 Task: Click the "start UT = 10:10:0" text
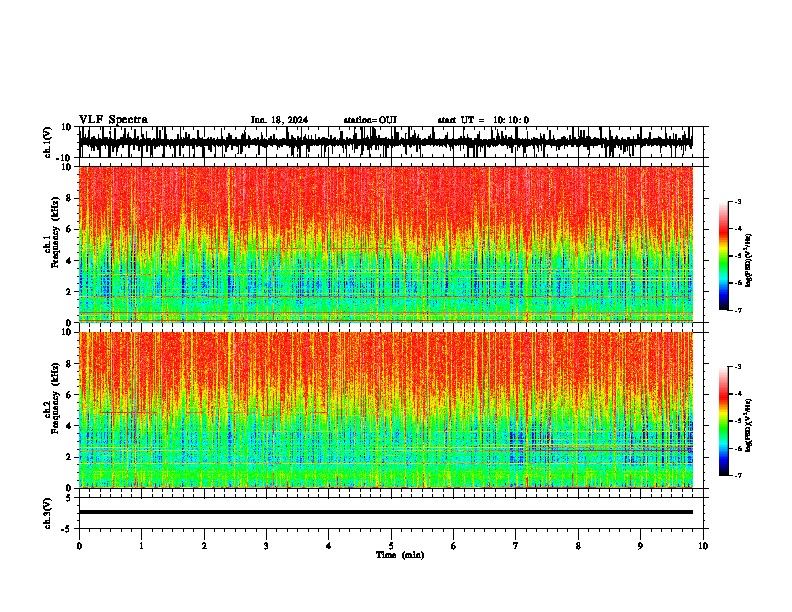click(483, 120)
